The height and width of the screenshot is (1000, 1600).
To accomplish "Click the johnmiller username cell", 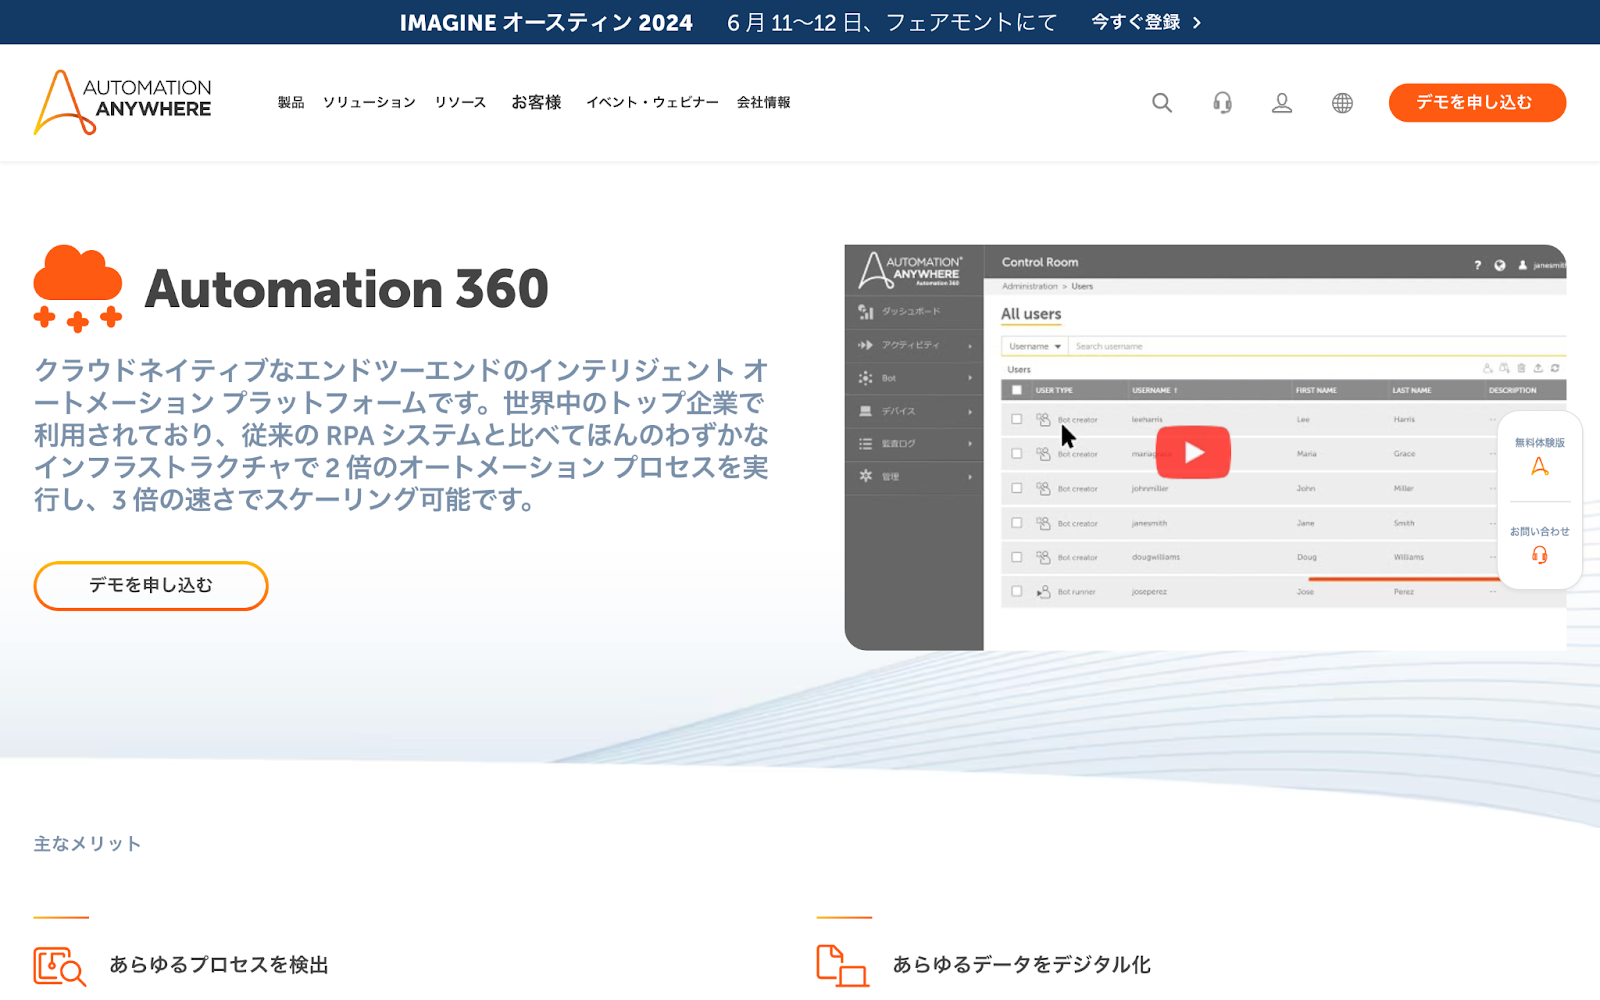I will [1150, 489].
